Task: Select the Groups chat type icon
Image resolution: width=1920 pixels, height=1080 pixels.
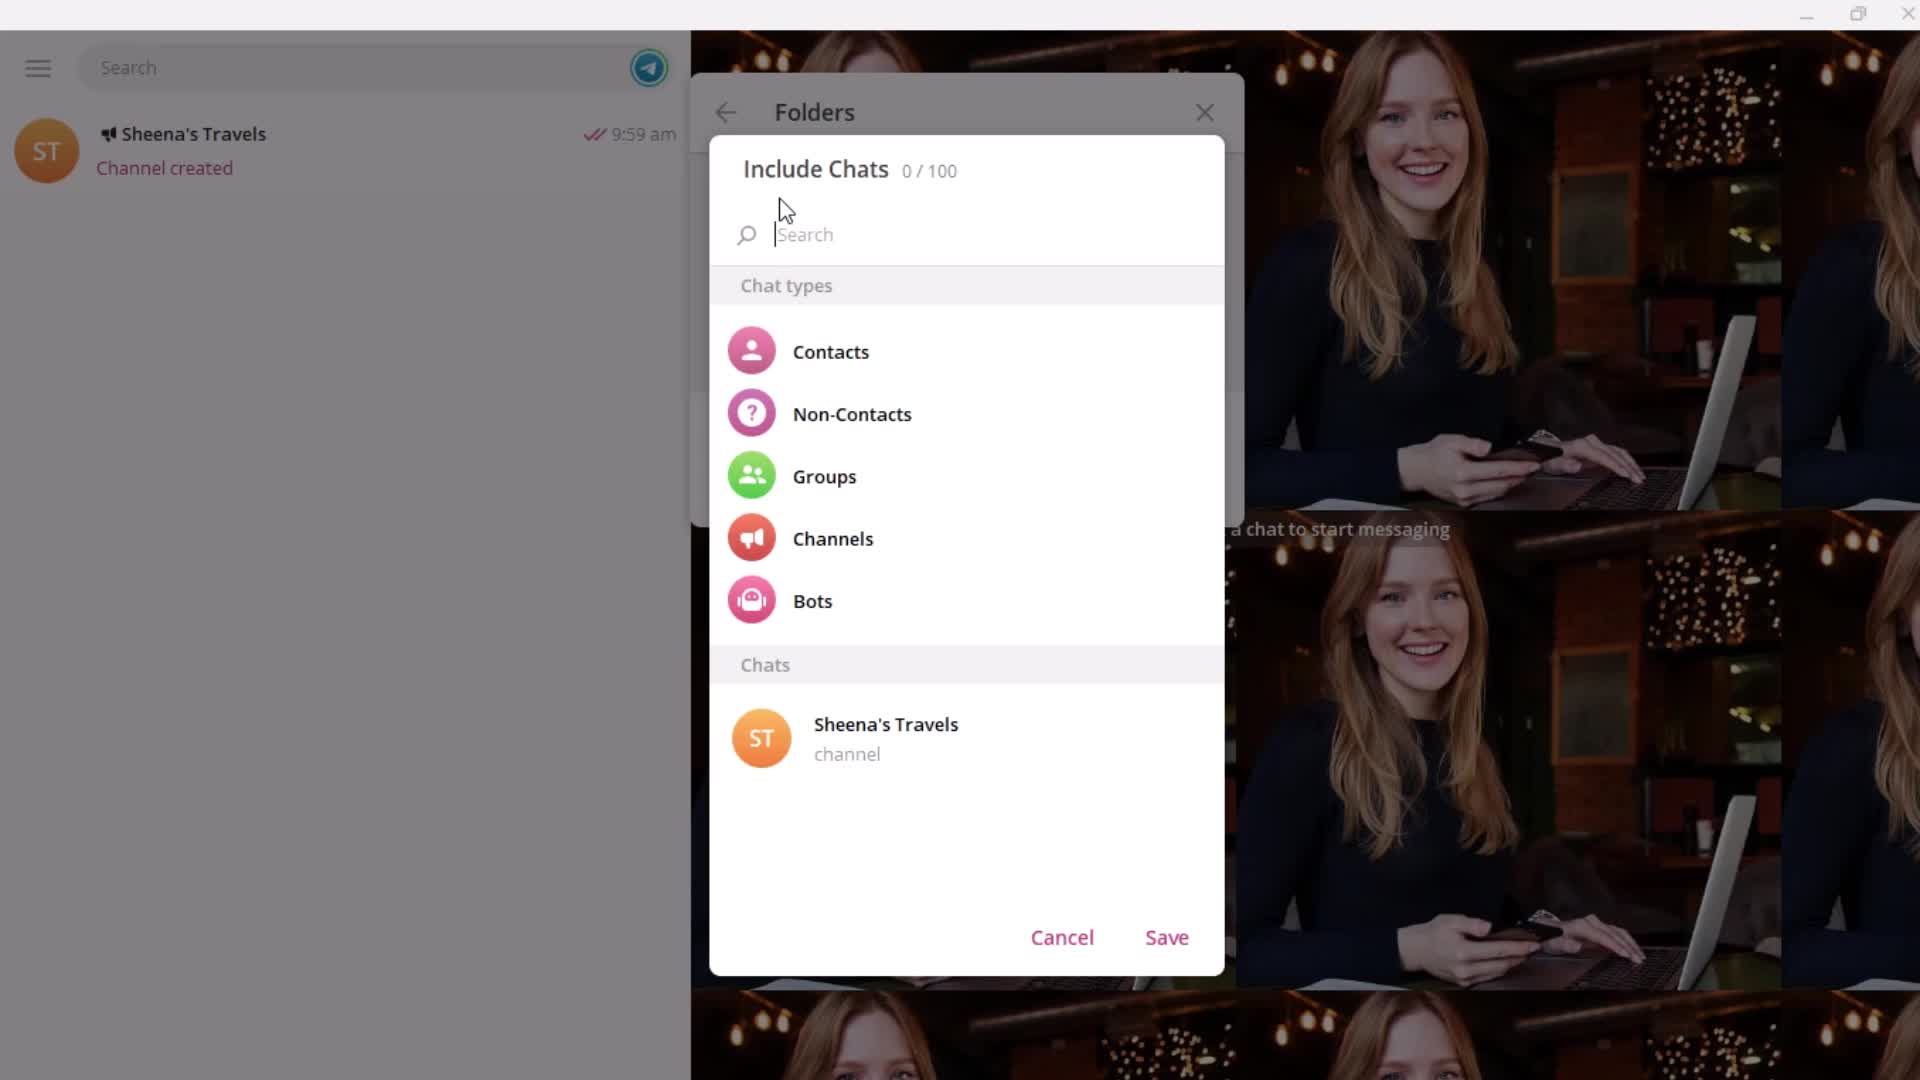Action: (752, 476)
